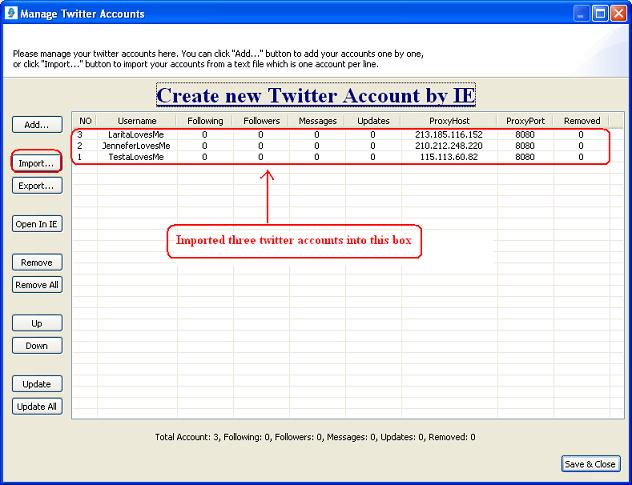This screenshot has width=632, height=485.
Task: Click Save & Close button
Action: point(590,464)
